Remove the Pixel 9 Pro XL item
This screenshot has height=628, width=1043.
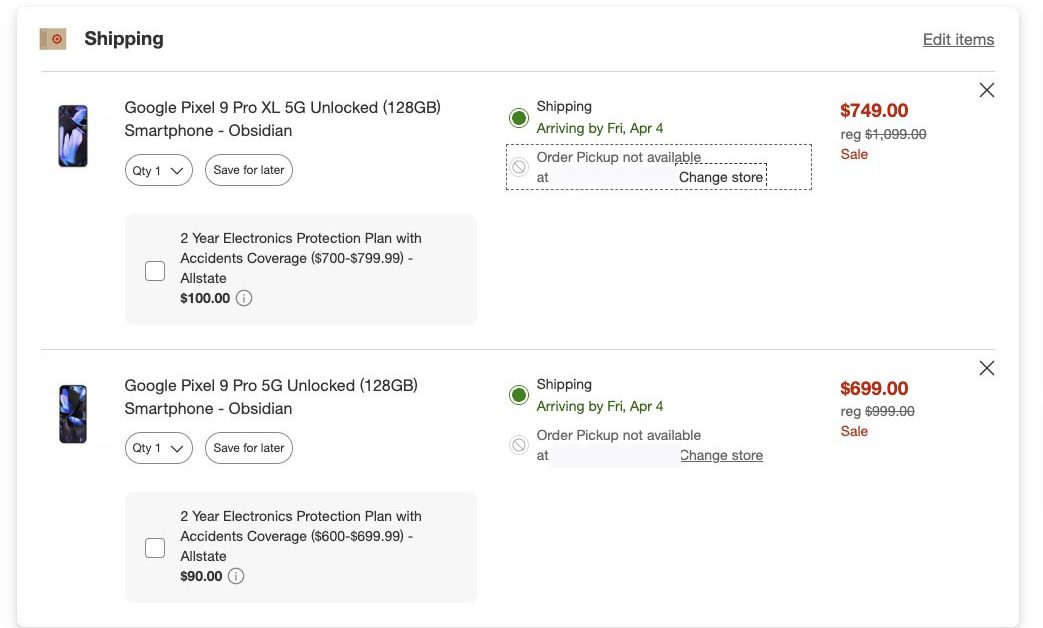[x=987, y=90]
